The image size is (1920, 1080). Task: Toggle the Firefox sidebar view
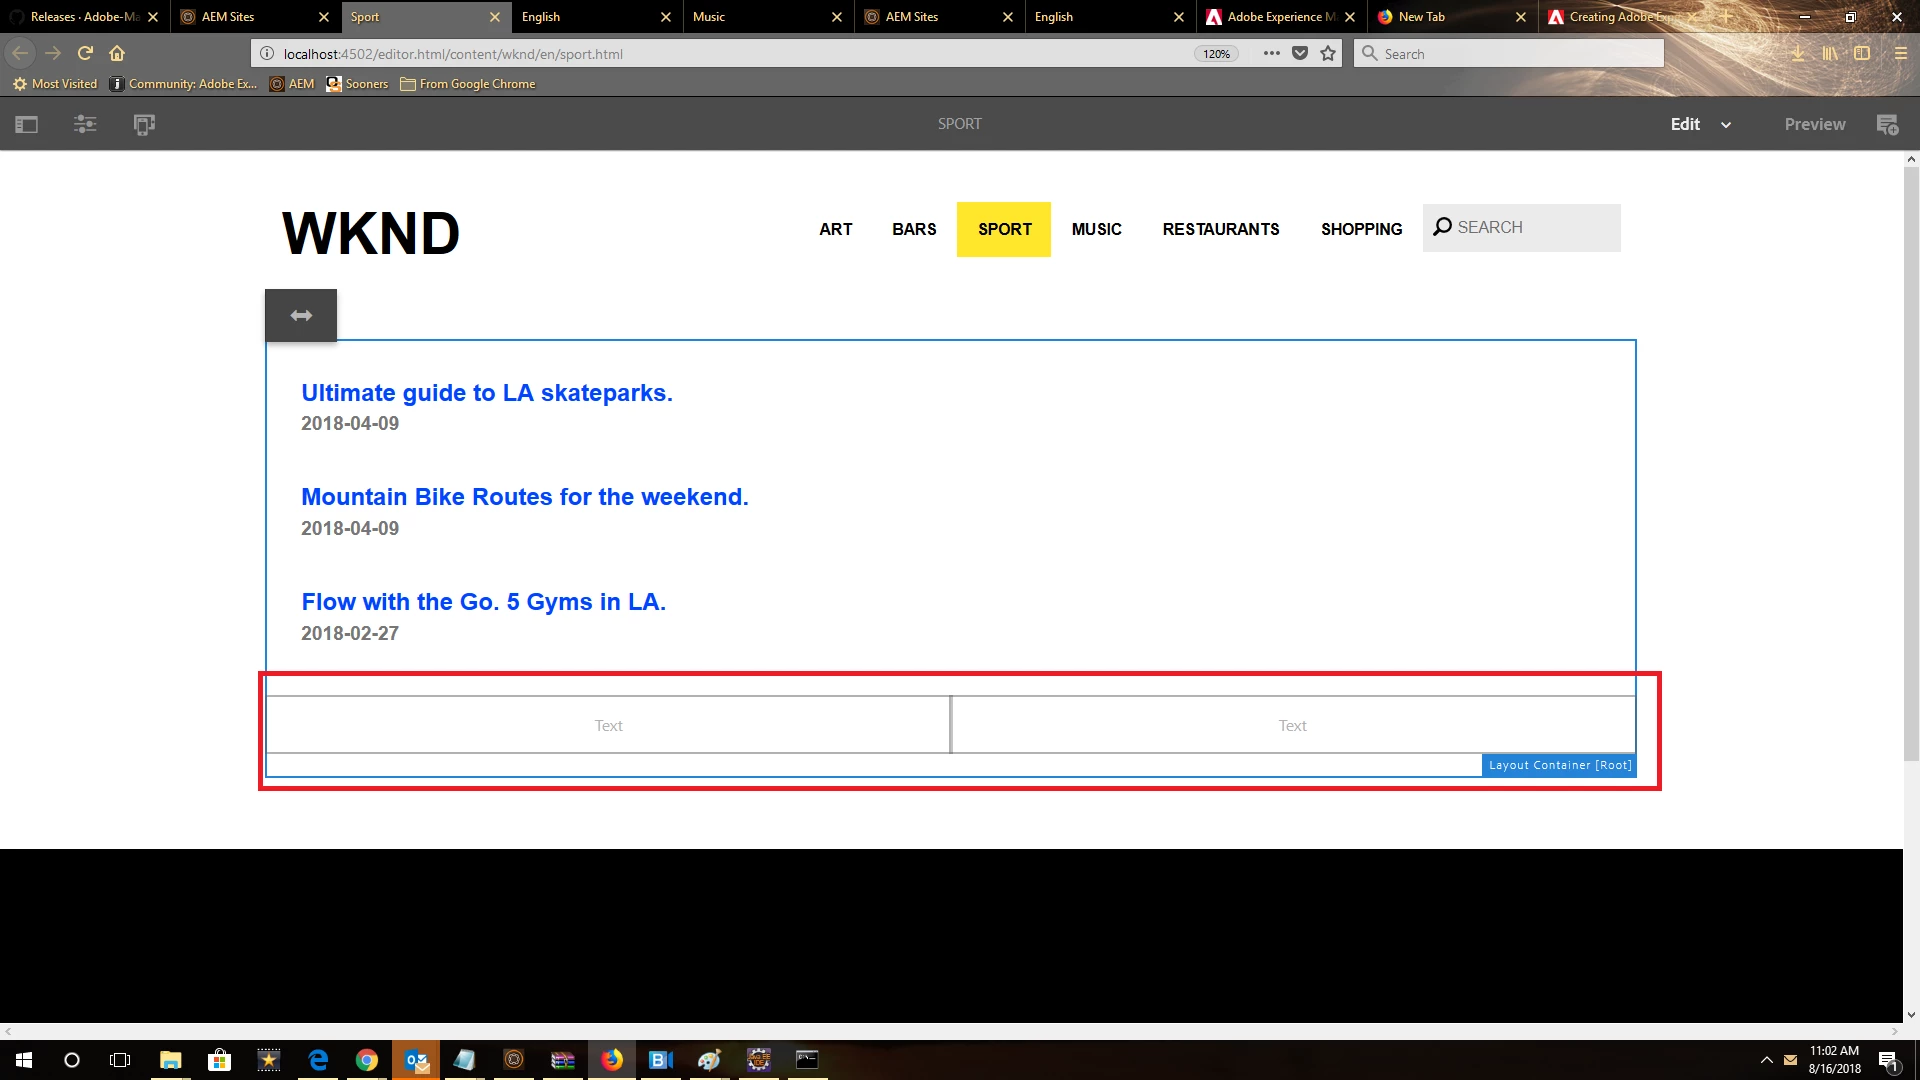click(x=1862, y=54)
